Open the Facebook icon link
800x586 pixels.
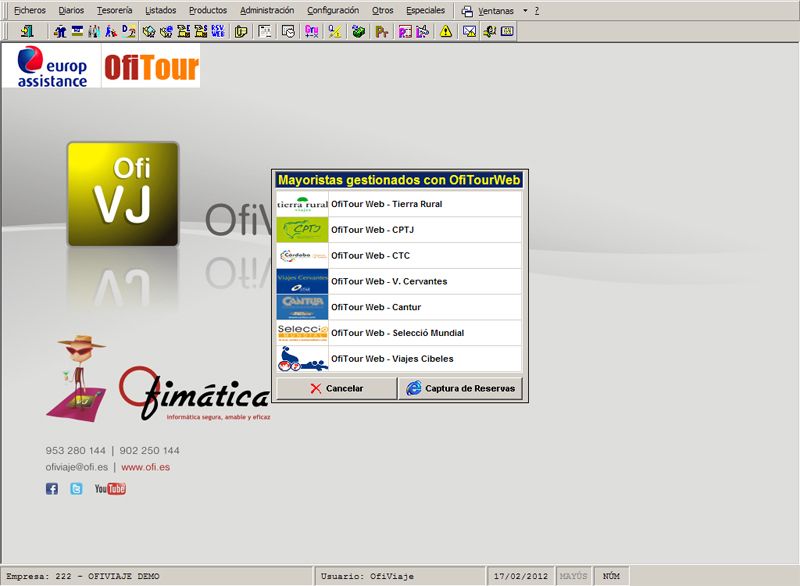click(x=52, y=489)
